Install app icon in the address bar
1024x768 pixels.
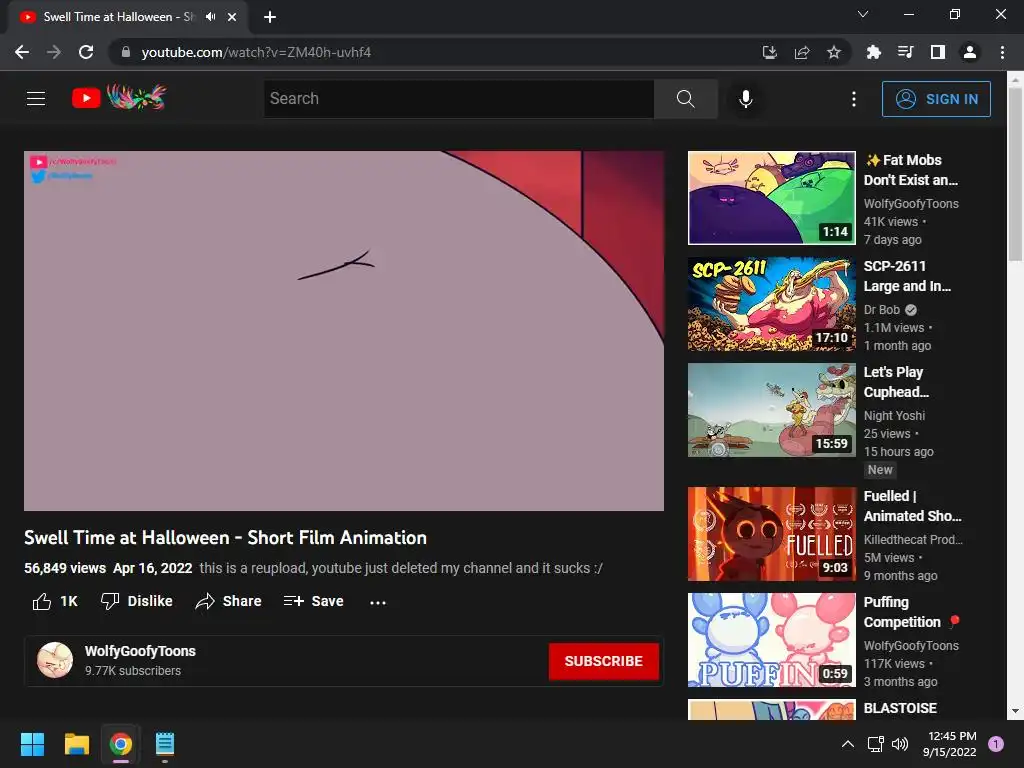(x=770, y=52)
